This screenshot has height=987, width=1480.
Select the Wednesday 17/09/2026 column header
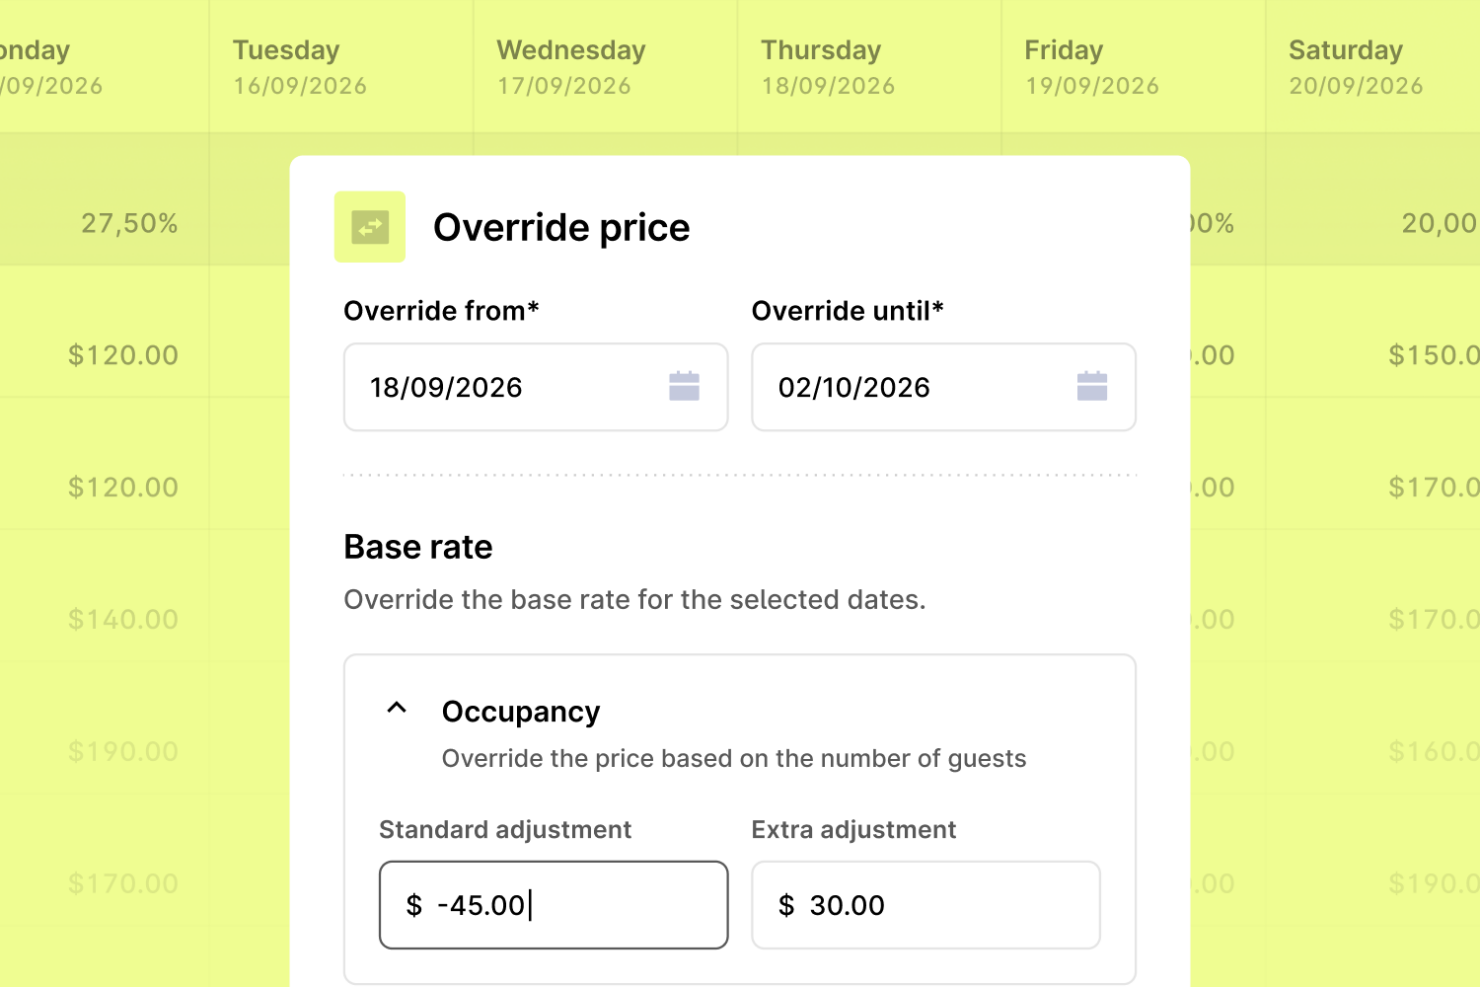click(605, 66)
